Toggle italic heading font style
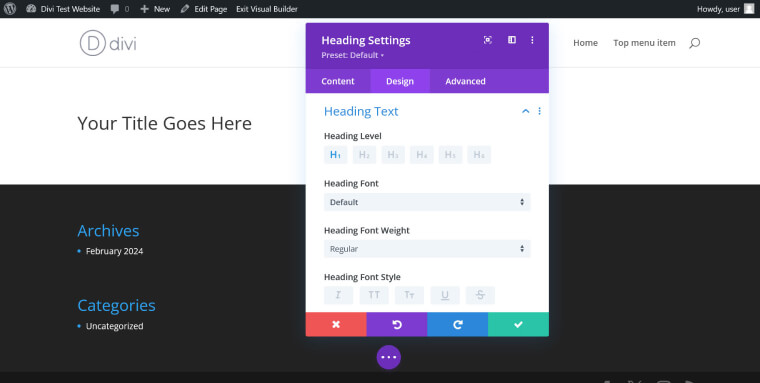Image resolution: width=760 pixels, height=383 pixels. click(x=338, y=295)
